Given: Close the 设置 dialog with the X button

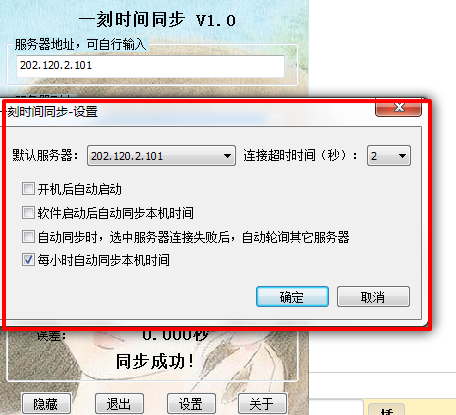Looking at the screenshot, I should (x=398, y=108).
